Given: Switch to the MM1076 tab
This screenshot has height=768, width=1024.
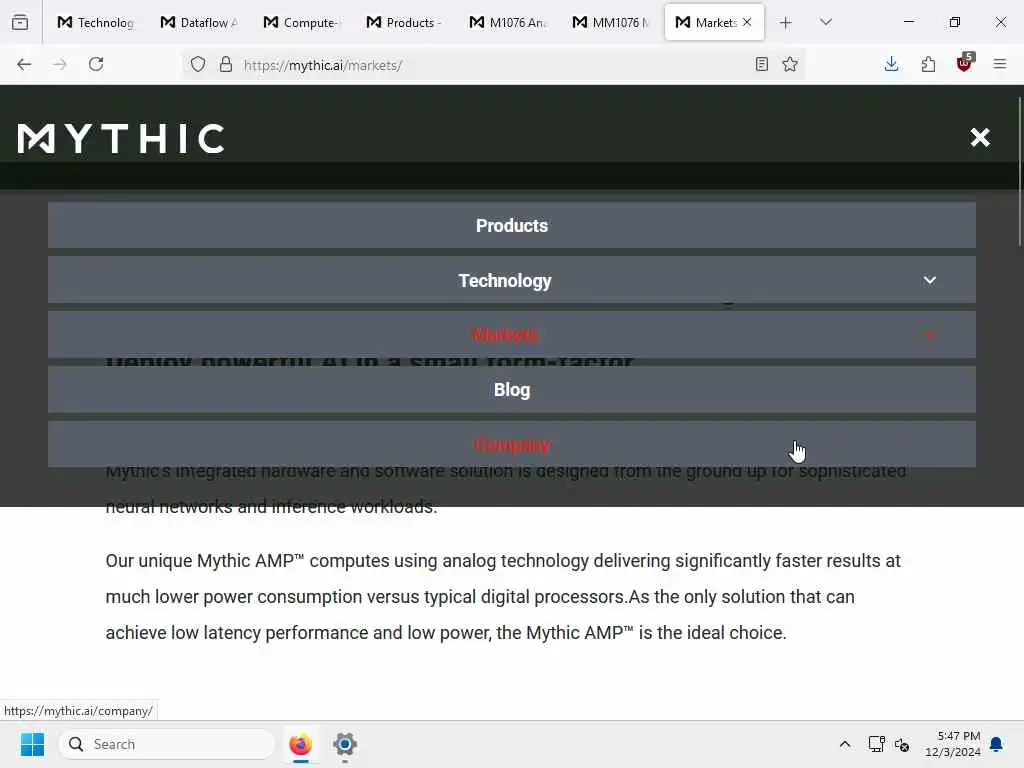Looking at the screenshot, I should tap(611, 22).
